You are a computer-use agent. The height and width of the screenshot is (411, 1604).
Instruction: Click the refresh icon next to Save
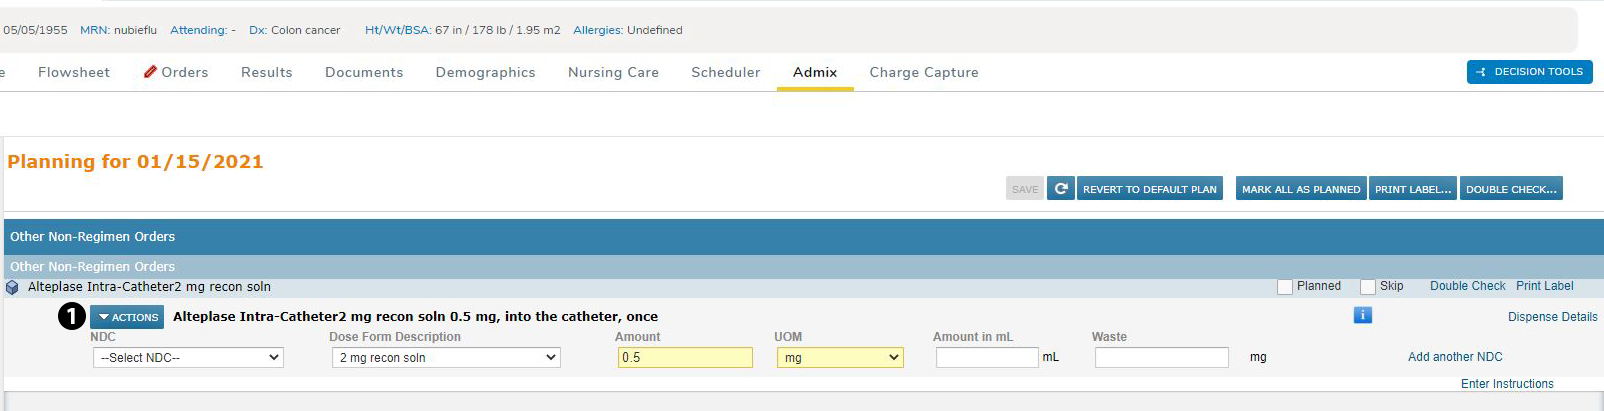coord(1061,188)
